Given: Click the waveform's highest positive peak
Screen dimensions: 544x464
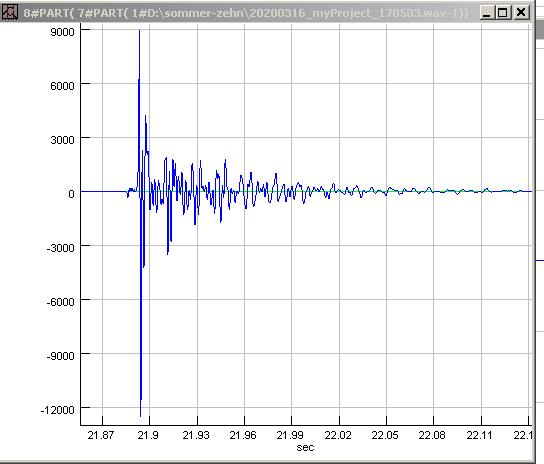Looking at the screenshot, I should click(139, 31).
